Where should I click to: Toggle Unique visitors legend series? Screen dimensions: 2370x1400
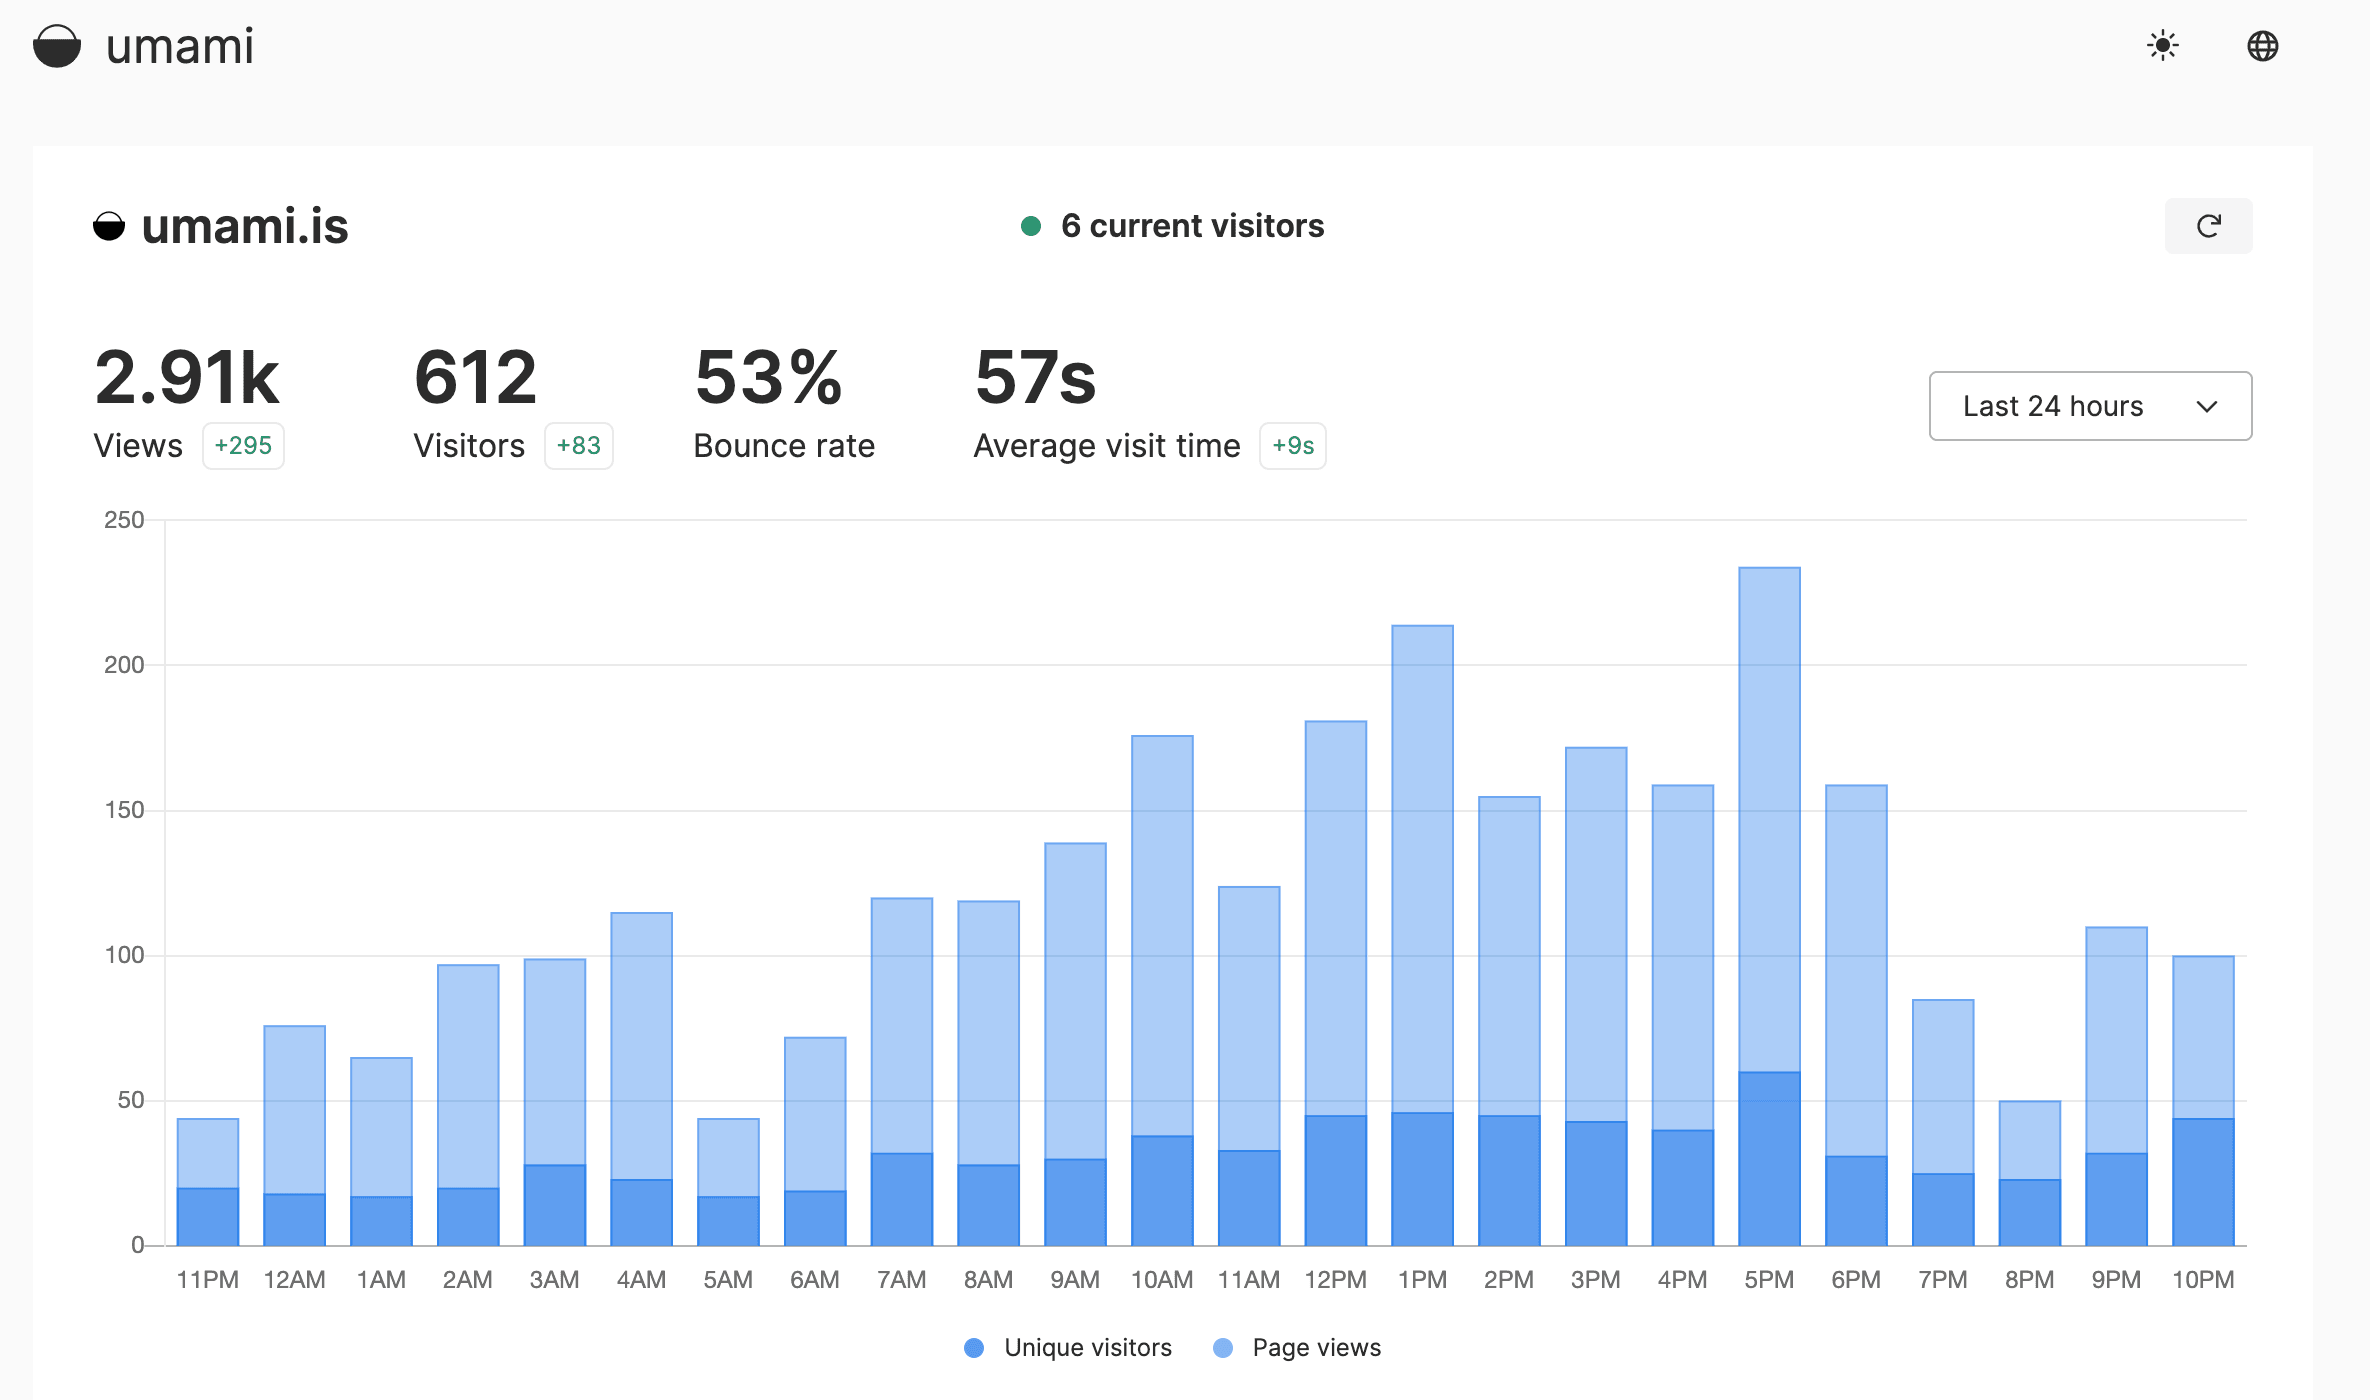(x=1087, y=1348)
